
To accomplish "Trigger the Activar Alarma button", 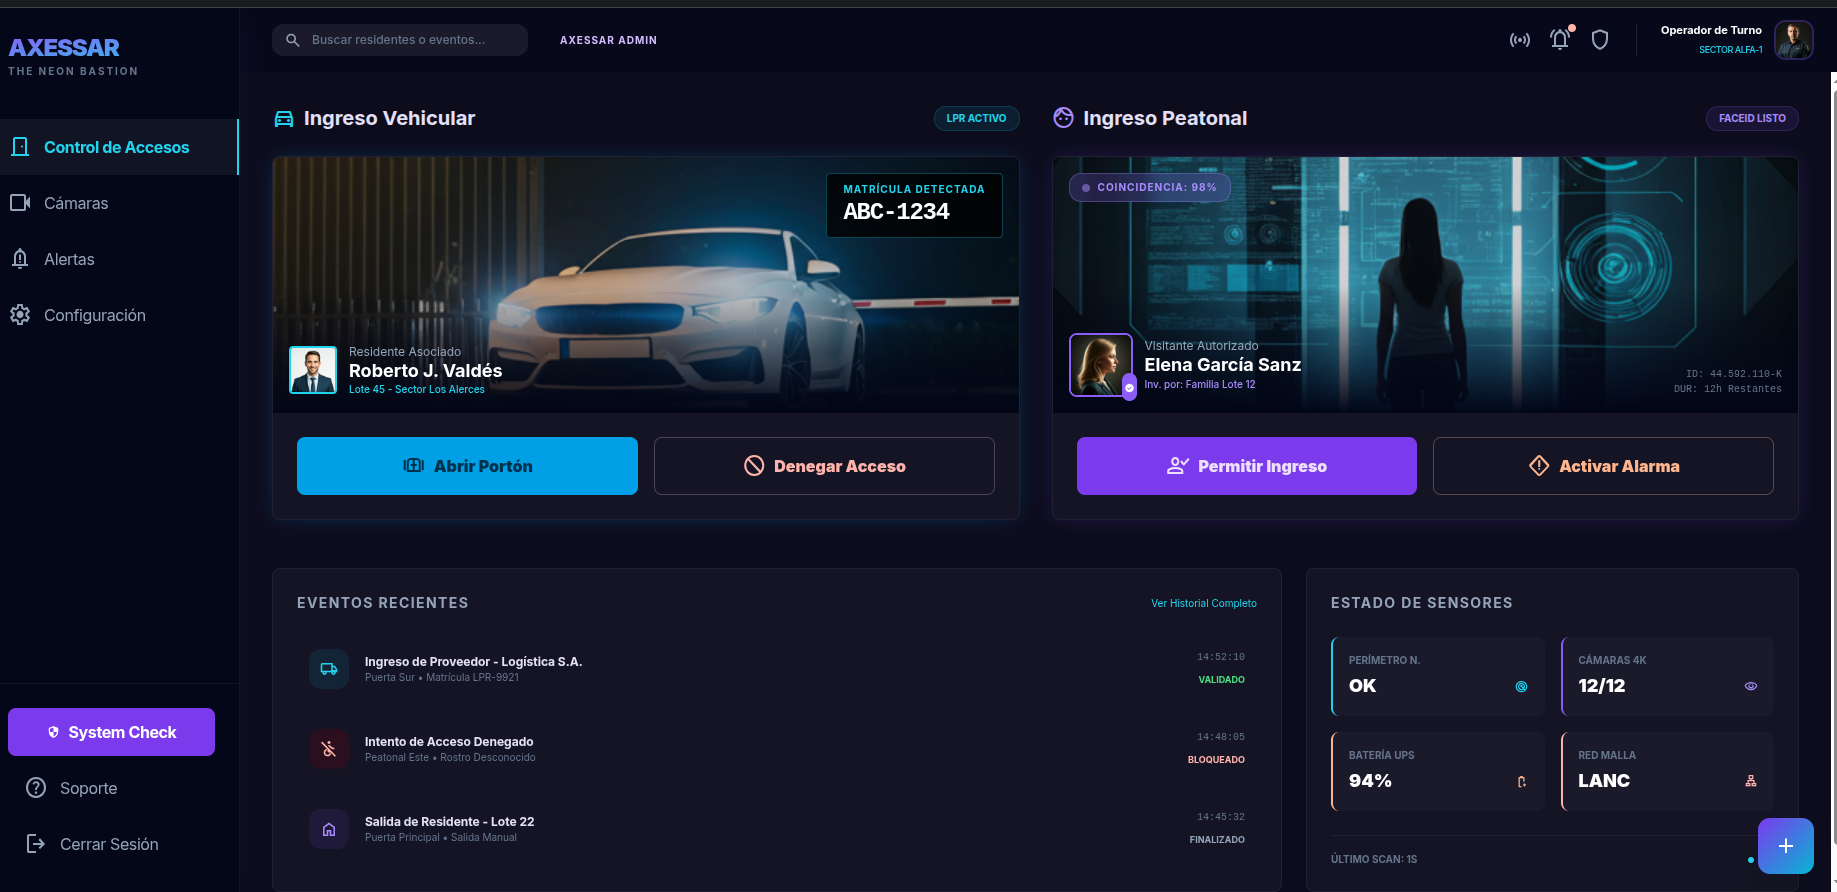I will [x=1602, y=466].
